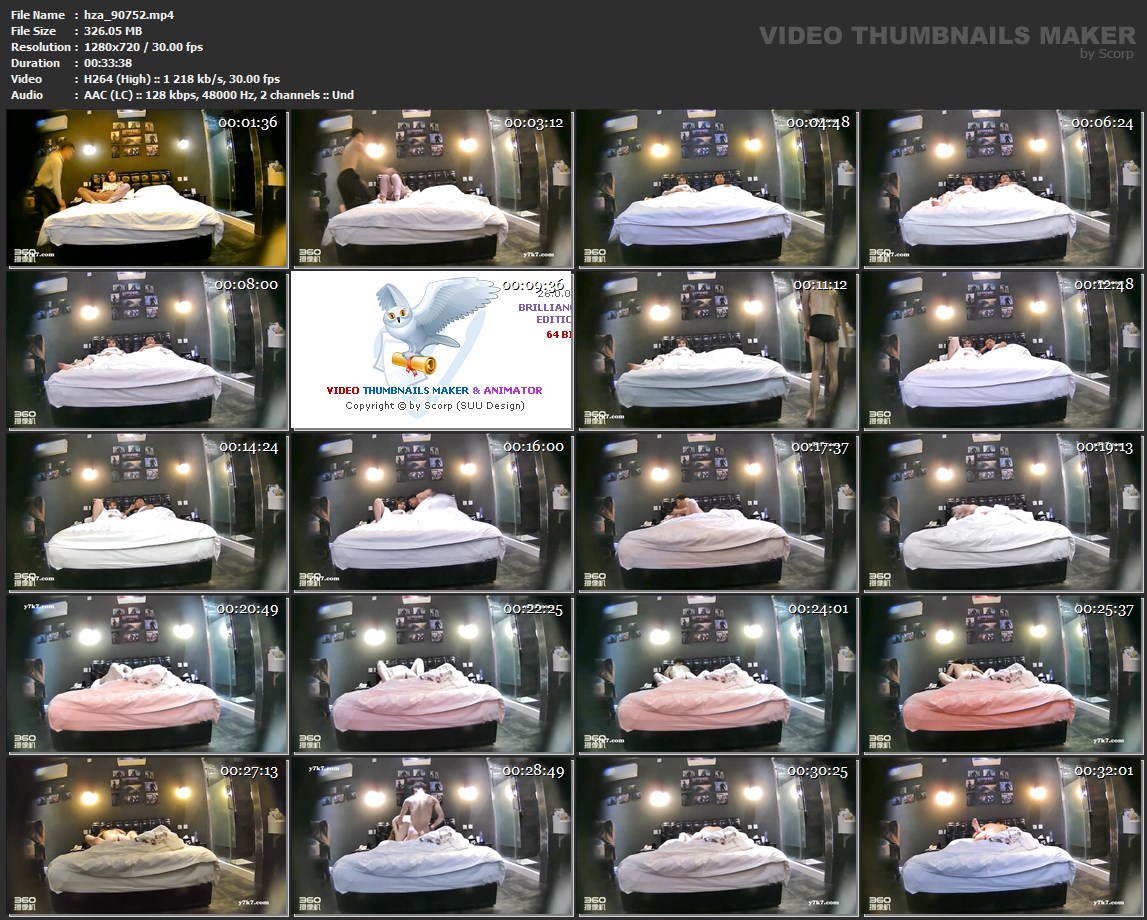The height and width of the screenshot is (920, 1147).
Task: Click the frame timestamped 00:19:13
Action: tap(1001, 511)
